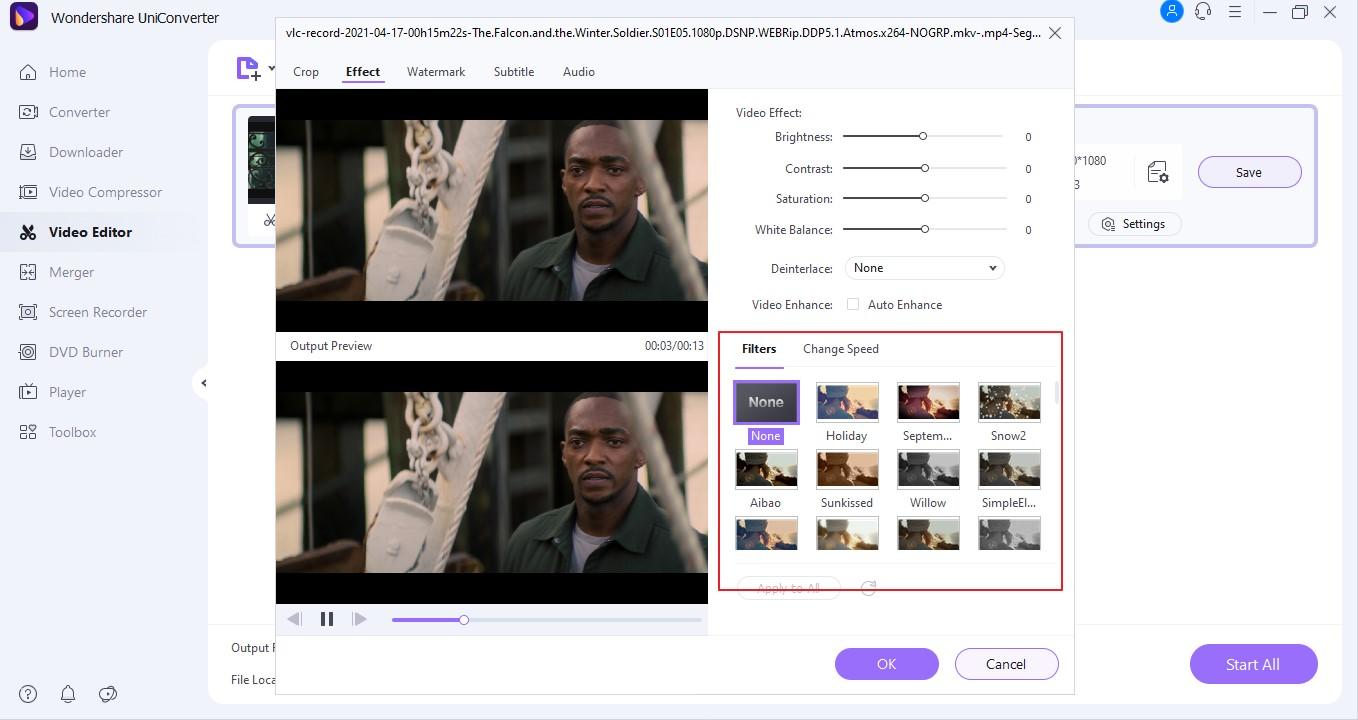Pause the video preview
1358x720 pixels.
point(326,619)
